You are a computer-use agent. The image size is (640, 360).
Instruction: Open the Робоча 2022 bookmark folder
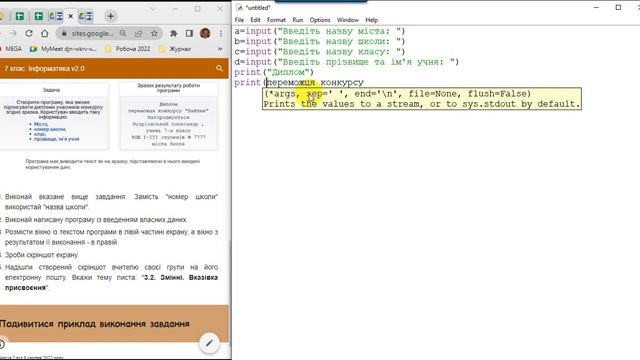tap(127, 49)
